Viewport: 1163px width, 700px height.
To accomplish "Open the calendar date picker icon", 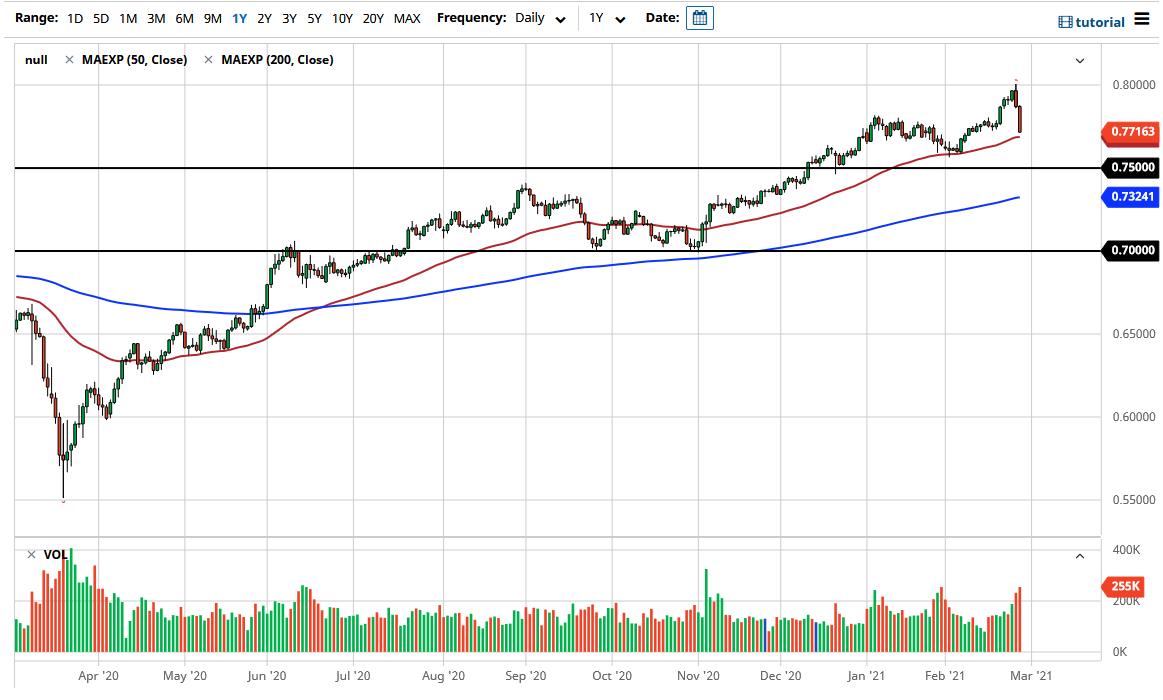I will (700, 17).
